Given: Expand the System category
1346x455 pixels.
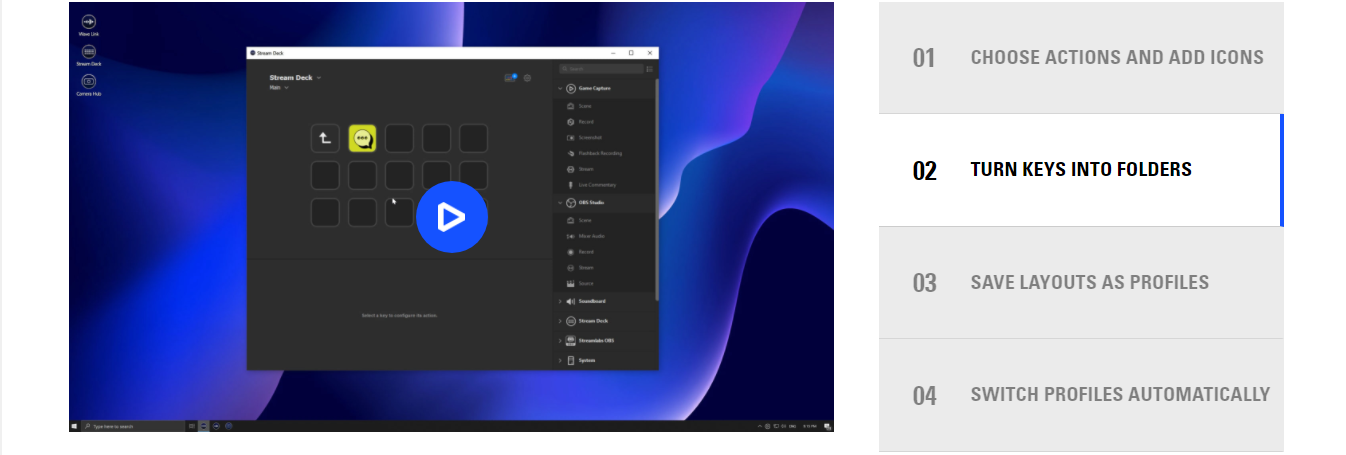Looking at the screenshot, I should pyautogui.click(x=559, y=360).
